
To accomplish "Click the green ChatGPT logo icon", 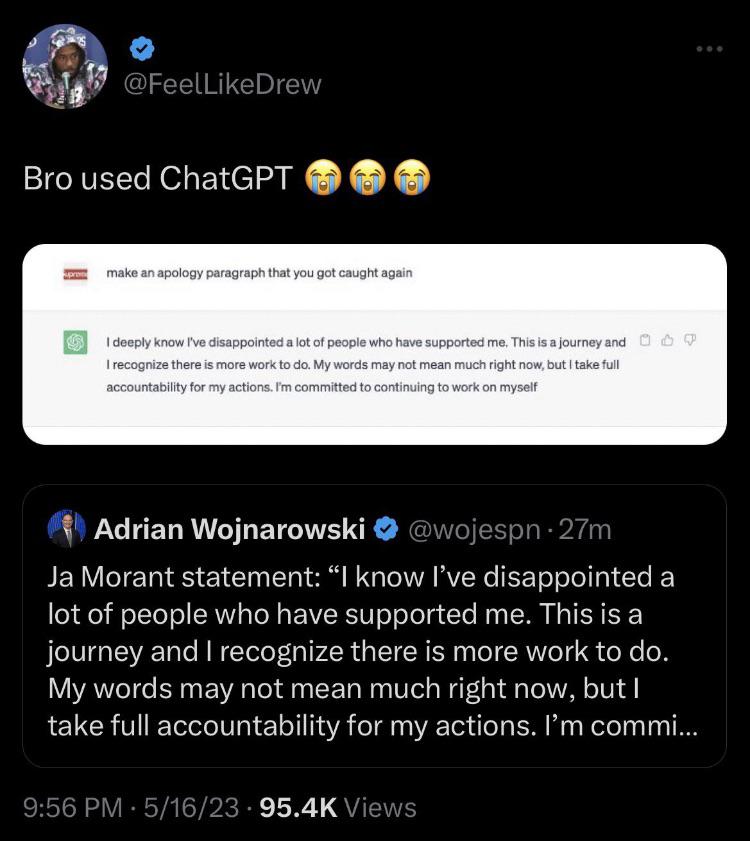I will pyautogui.click(x=73, y=341).
